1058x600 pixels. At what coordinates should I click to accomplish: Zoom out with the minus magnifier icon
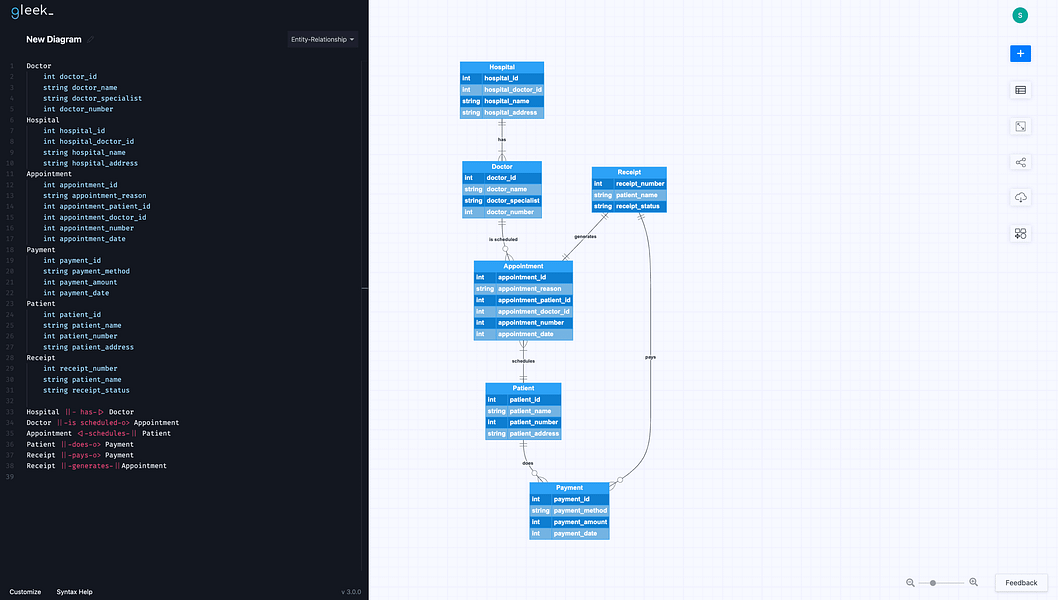[911, 582]
